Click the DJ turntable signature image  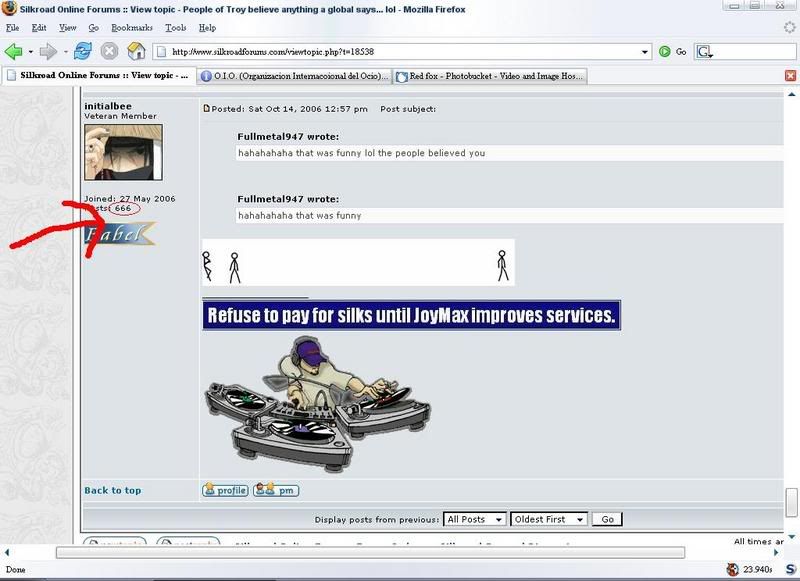(317, 404)
